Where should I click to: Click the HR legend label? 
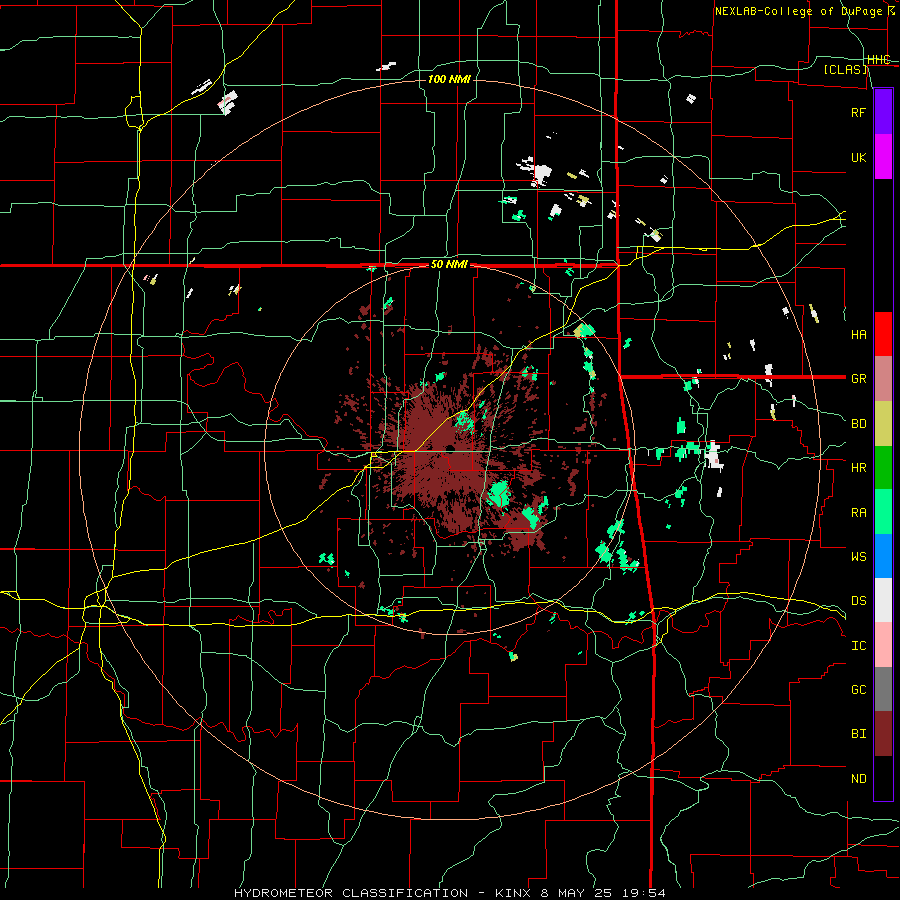858,468
